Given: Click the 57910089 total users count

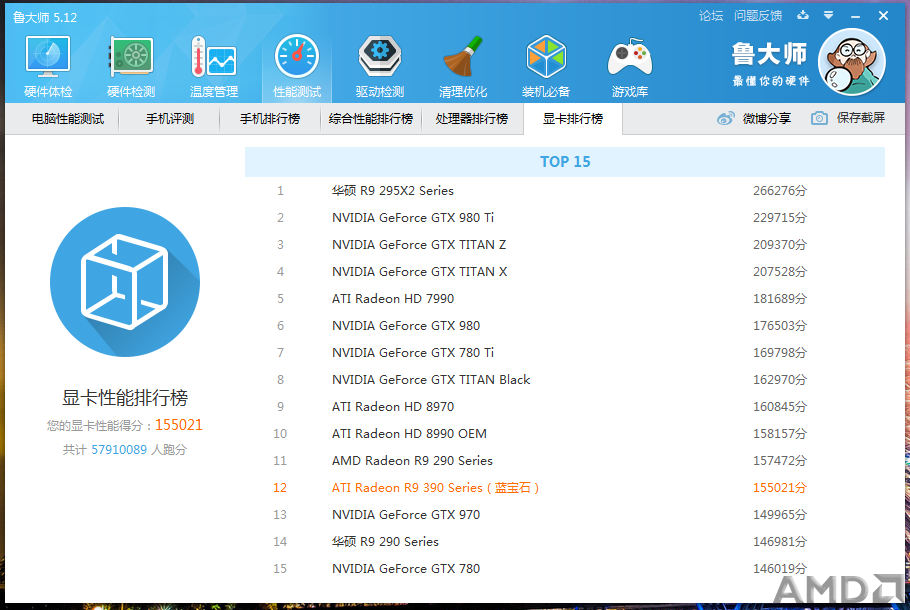Looking at the screenshot, I should 119,450.
